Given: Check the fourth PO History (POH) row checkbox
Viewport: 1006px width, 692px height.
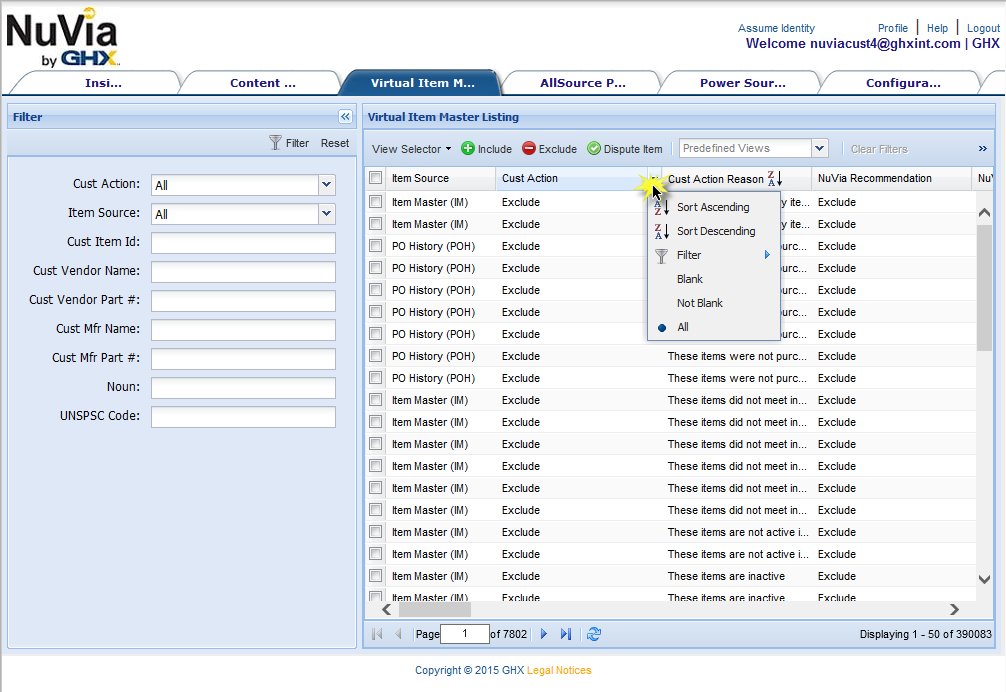Looking at the screenshot, I should (x=376, y=312).
